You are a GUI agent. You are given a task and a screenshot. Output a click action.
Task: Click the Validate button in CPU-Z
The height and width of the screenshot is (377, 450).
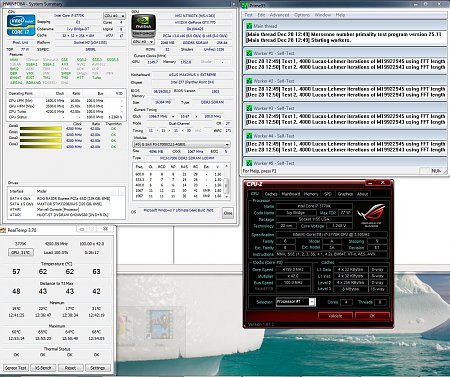[335, 316]
